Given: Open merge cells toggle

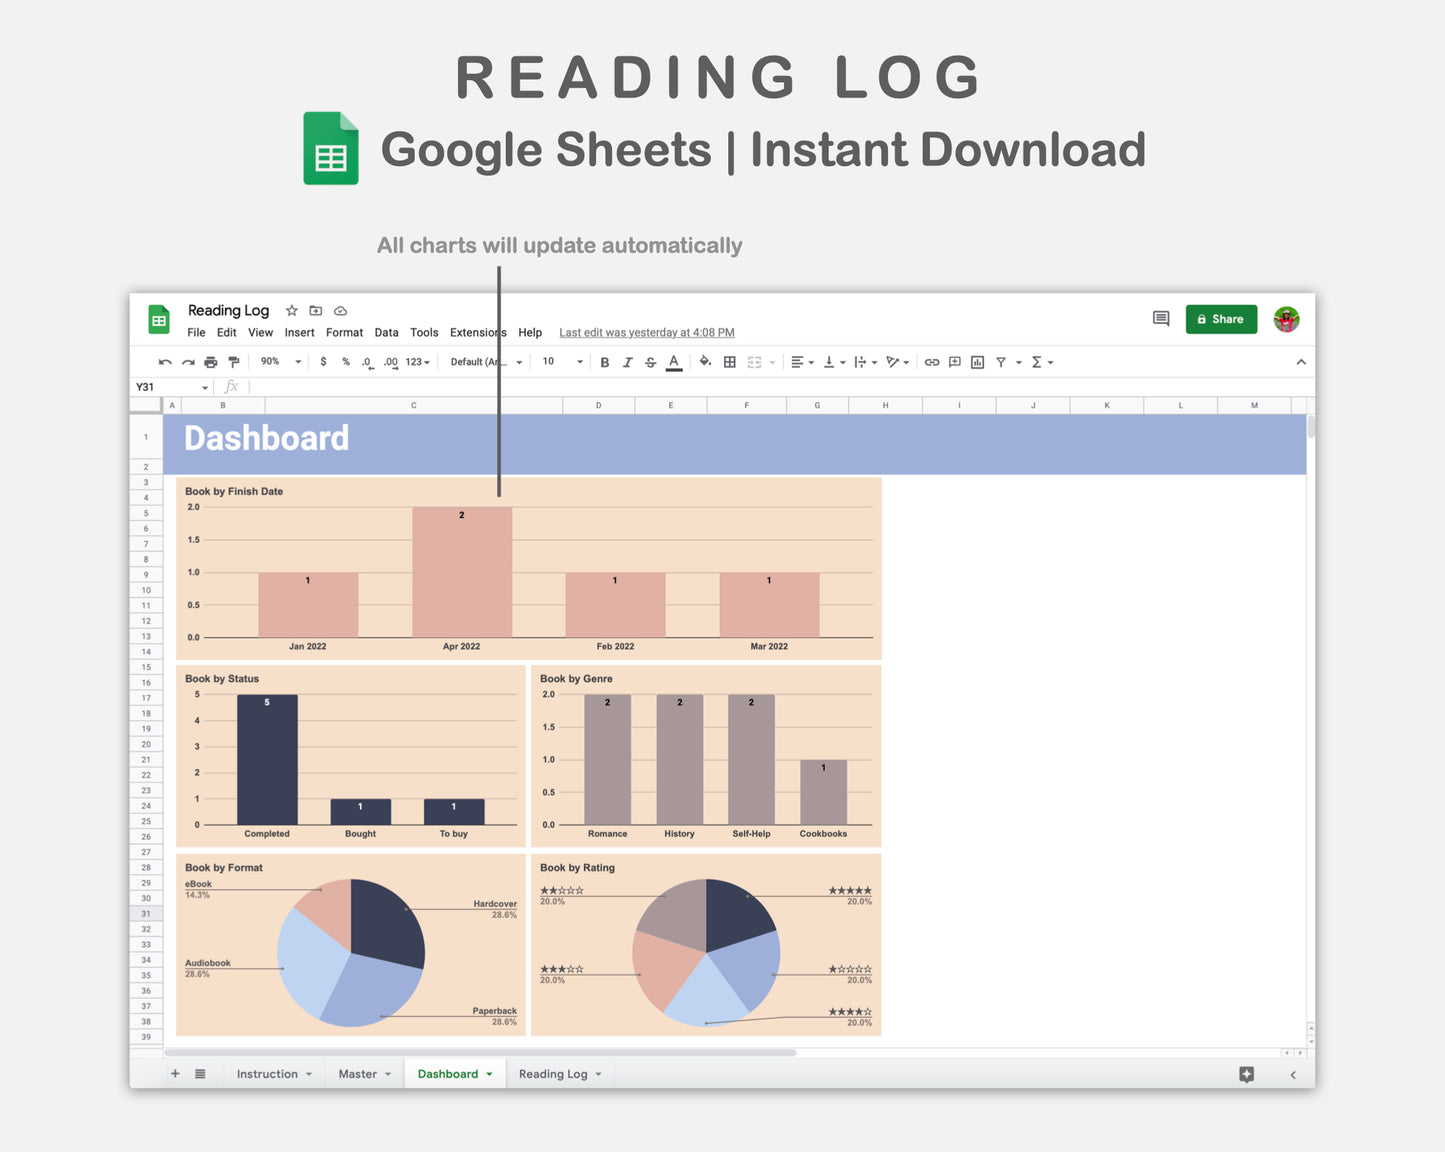Looking at the screenshot, I should (x=755, y=361).
